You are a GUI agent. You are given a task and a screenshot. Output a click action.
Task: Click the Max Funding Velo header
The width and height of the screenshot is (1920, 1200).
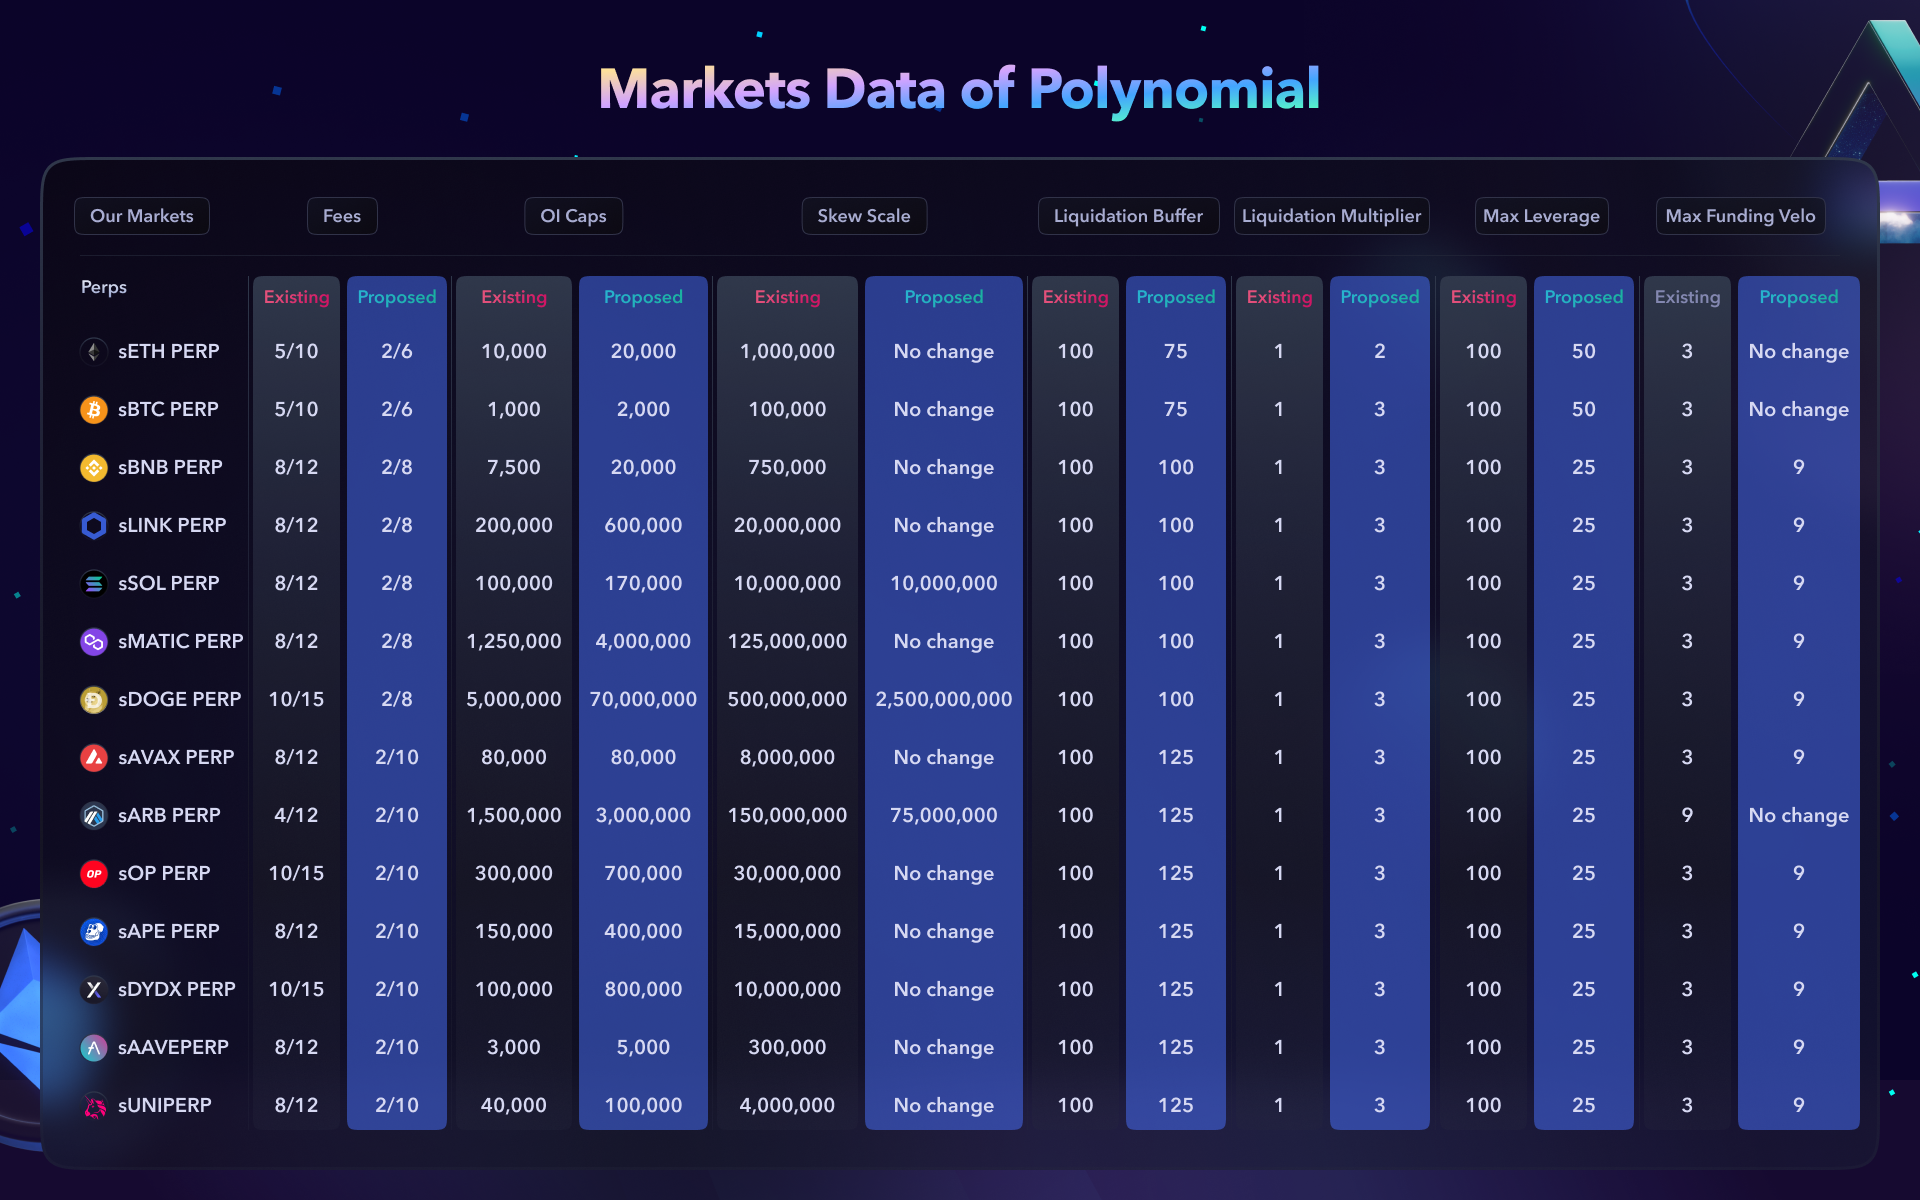click(1740, 216)
